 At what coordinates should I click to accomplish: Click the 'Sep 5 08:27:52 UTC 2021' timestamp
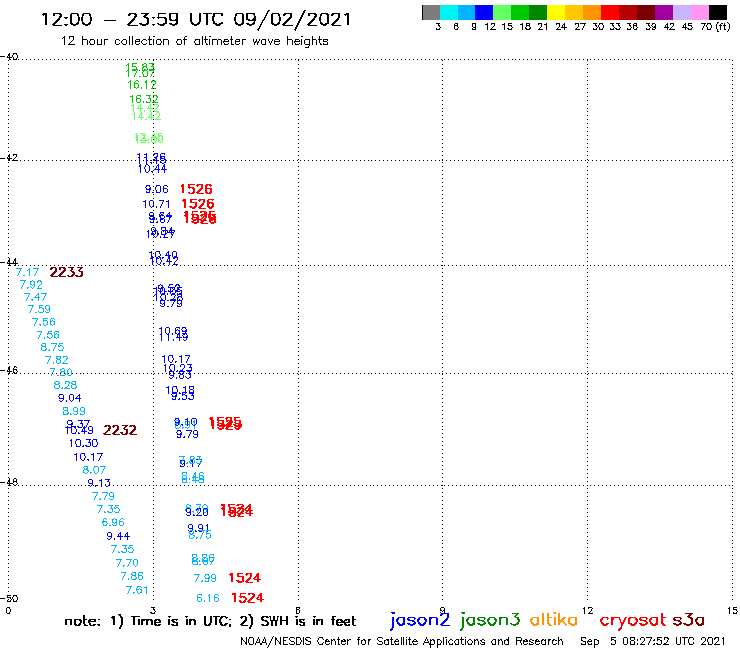(653, 641)
